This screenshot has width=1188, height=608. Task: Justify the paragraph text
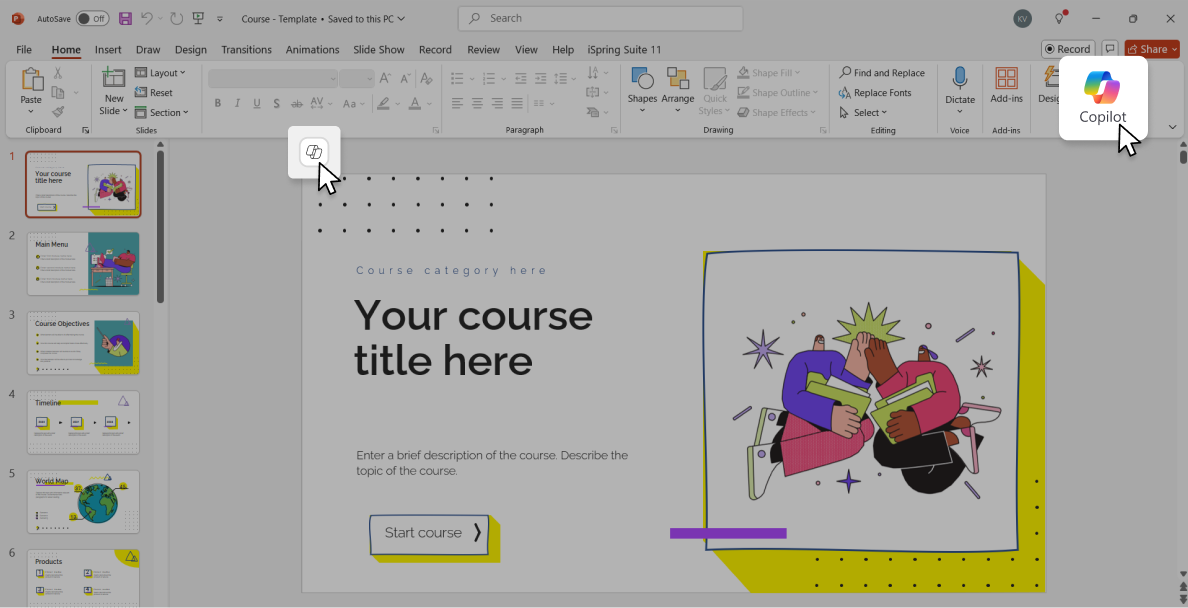517,103
